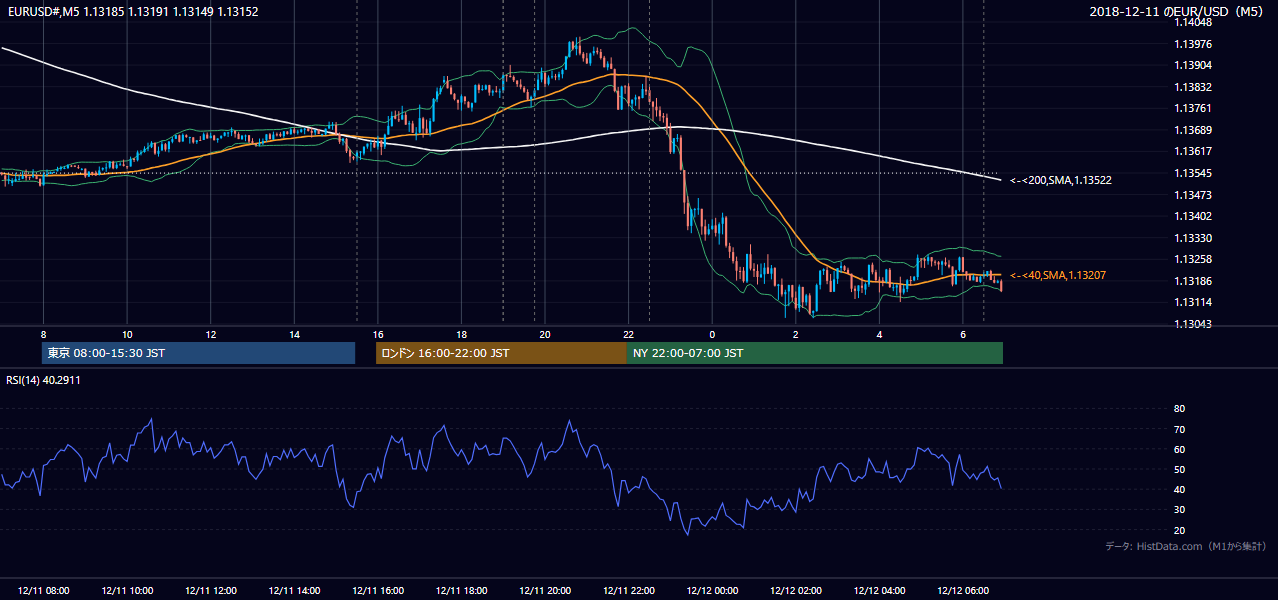Click RSI scale level 60
Screen dimensions: 1278x600
pyautogui.click(x=1179, y=449)
